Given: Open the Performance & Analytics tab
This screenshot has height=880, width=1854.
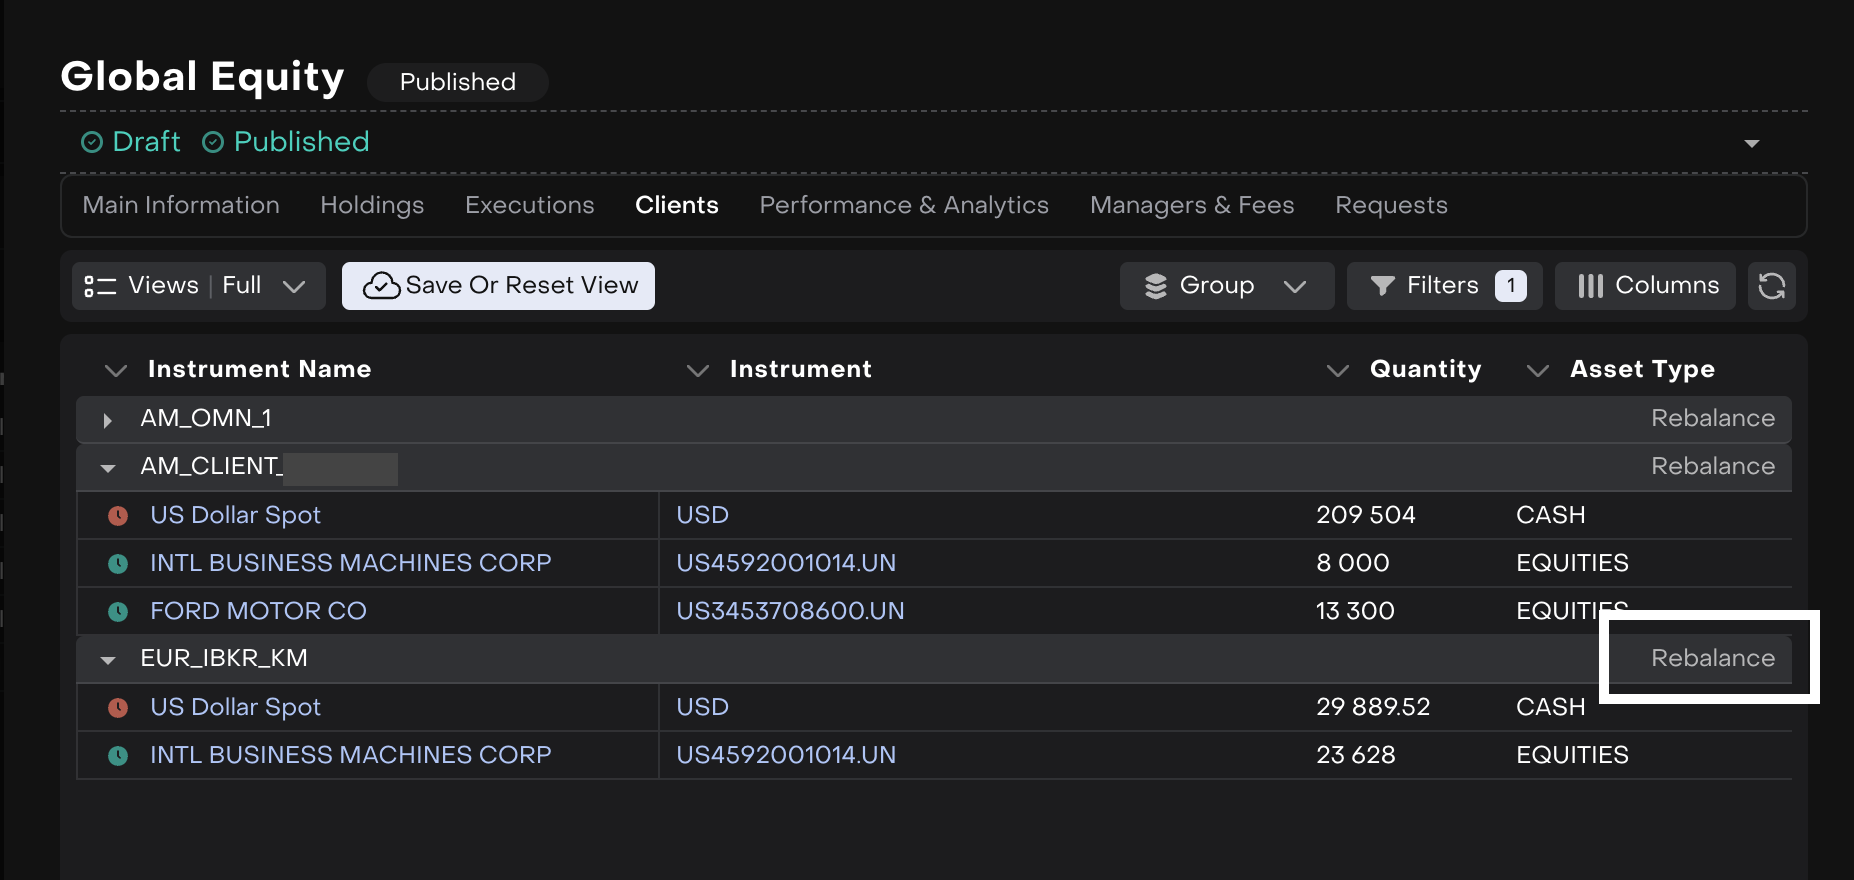Looking at the screenshot, I should 904,205.
